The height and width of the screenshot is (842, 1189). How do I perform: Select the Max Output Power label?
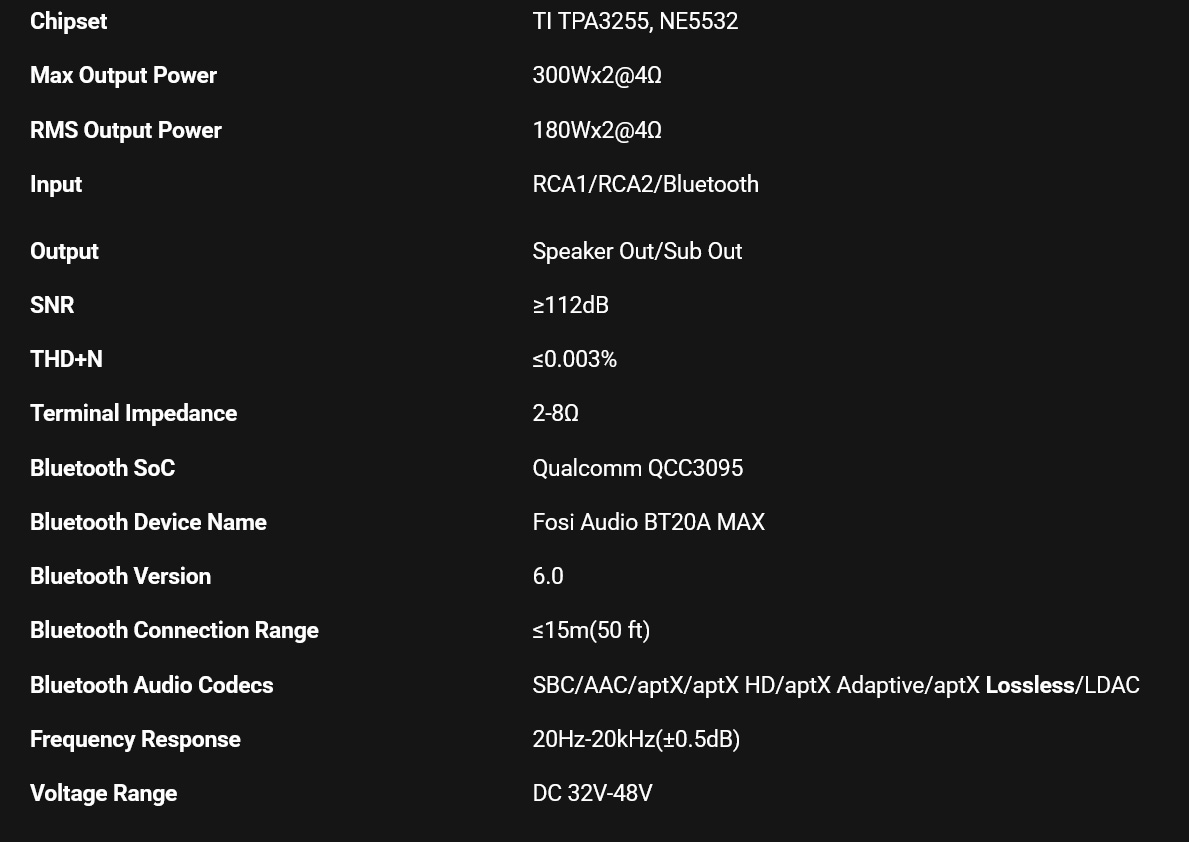123,76
